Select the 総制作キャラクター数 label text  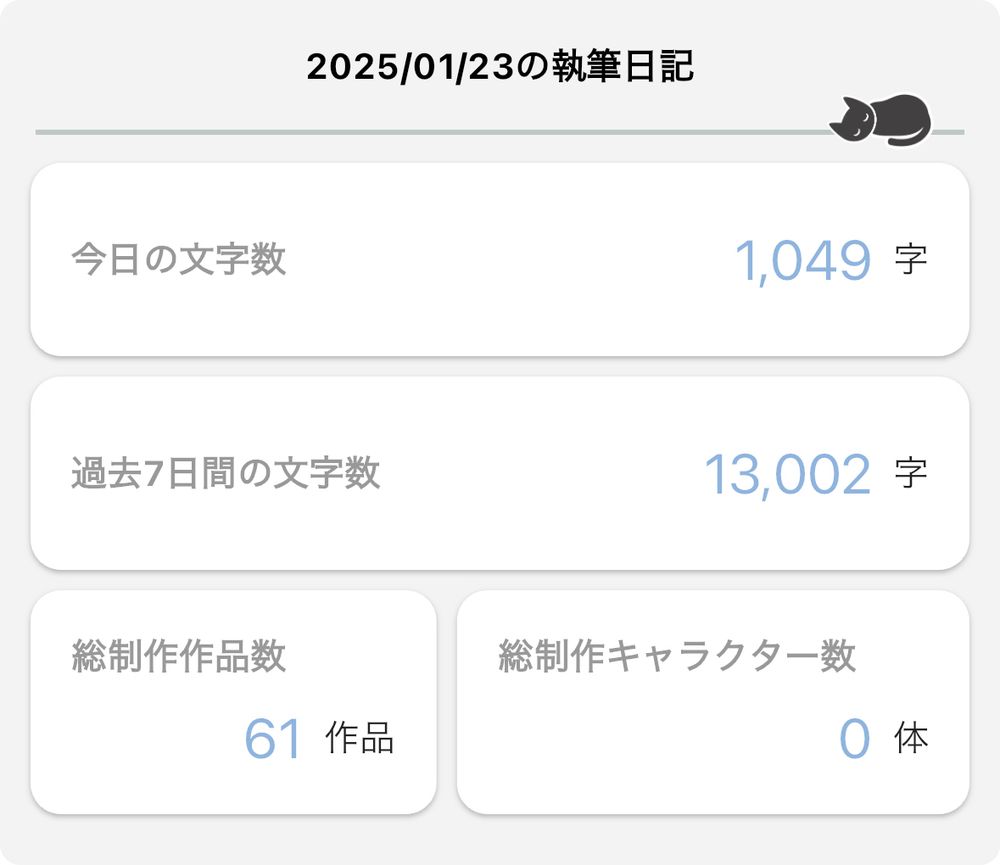[x=677, y=656]
